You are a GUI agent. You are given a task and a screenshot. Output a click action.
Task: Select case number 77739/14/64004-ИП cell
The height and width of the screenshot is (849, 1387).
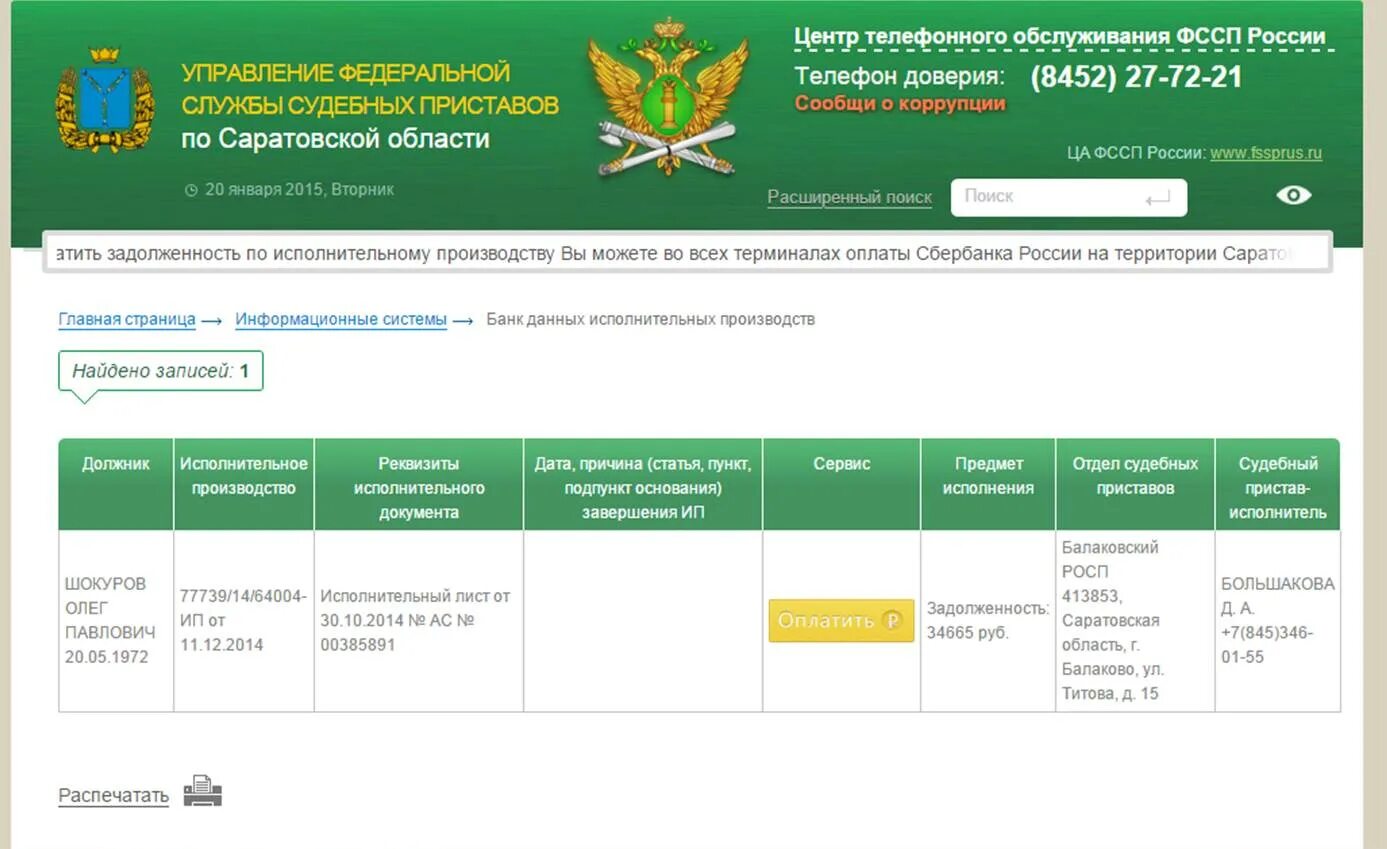pyautogui.click(x=244, y=621)
